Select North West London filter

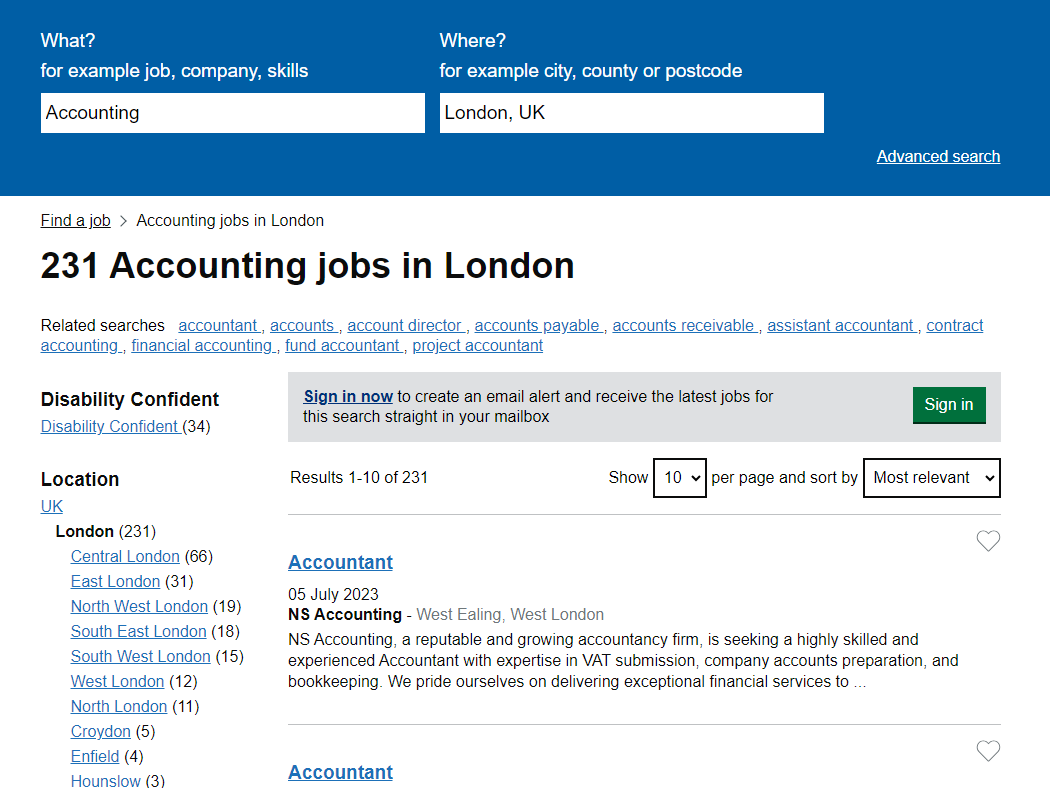pyautogui.click(x=139, y=607)
